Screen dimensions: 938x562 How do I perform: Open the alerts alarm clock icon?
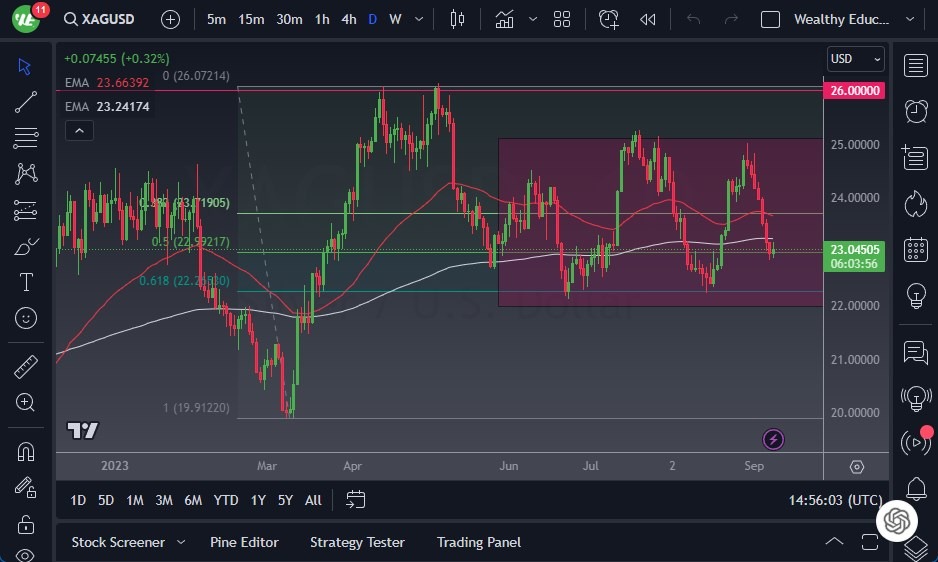[914, 111]
